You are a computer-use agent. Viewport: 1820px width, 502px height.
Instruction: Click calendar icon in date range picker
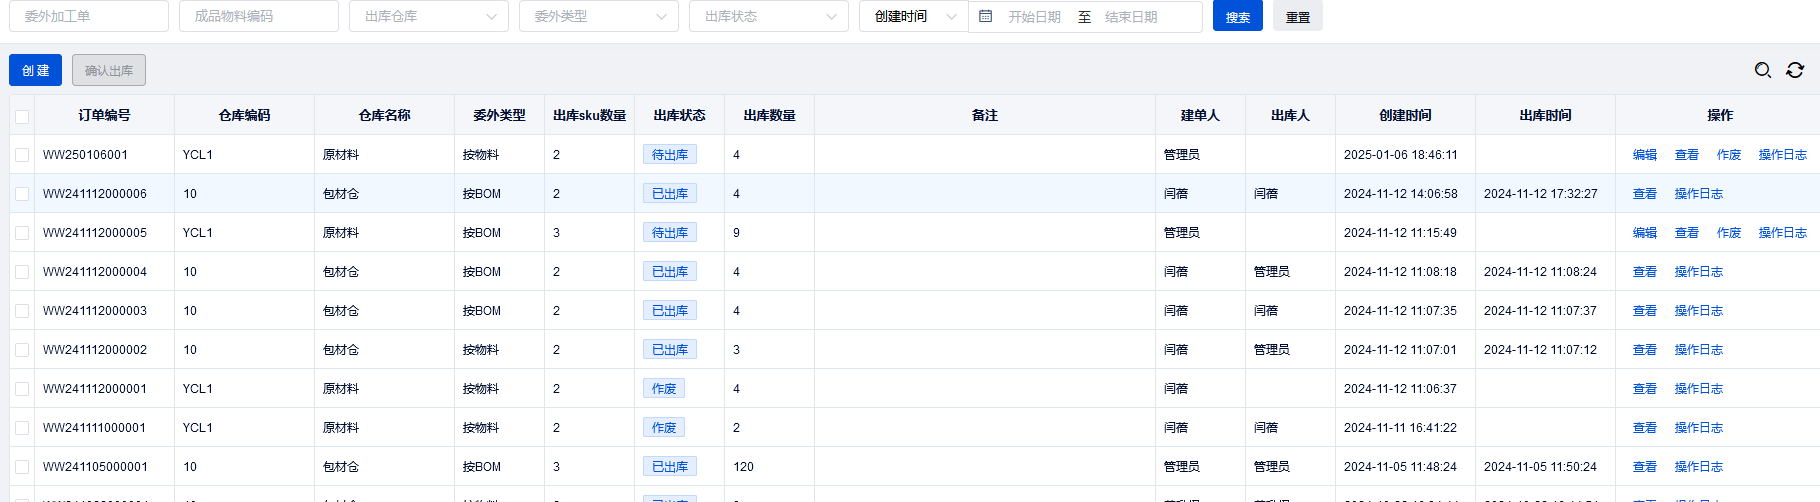(985, 17)
